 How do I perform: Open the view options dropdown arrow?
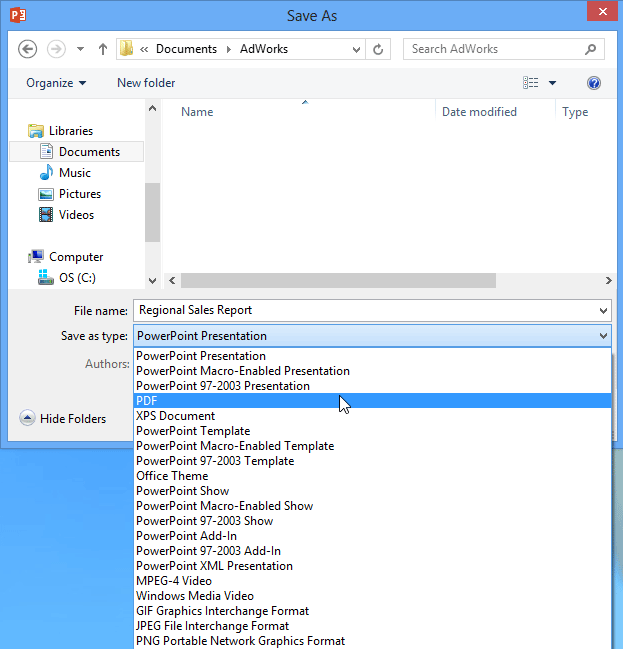[552, 83]
